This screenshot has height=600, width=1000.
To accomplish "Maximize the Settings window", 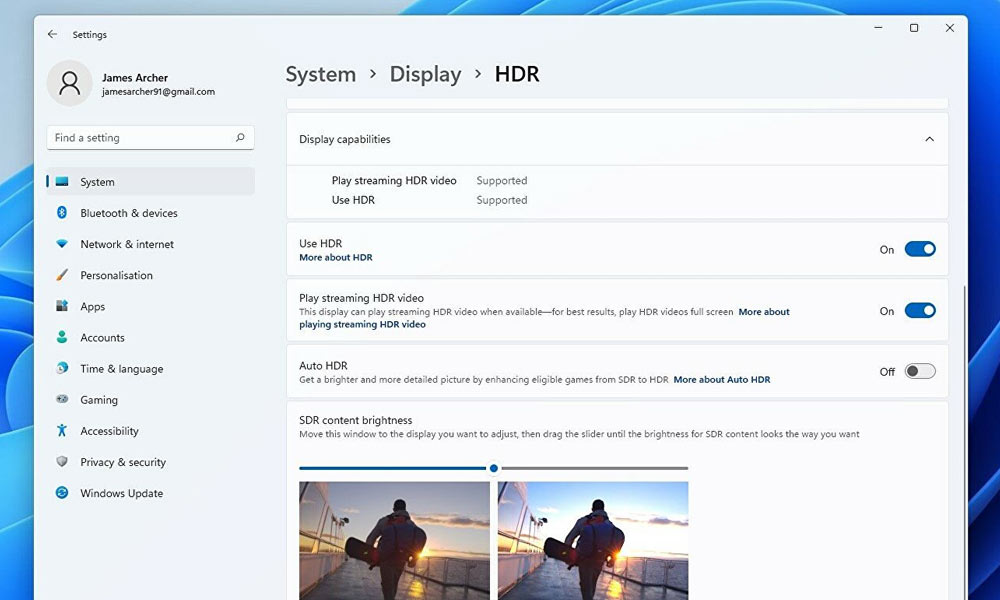I will (914, 28).
